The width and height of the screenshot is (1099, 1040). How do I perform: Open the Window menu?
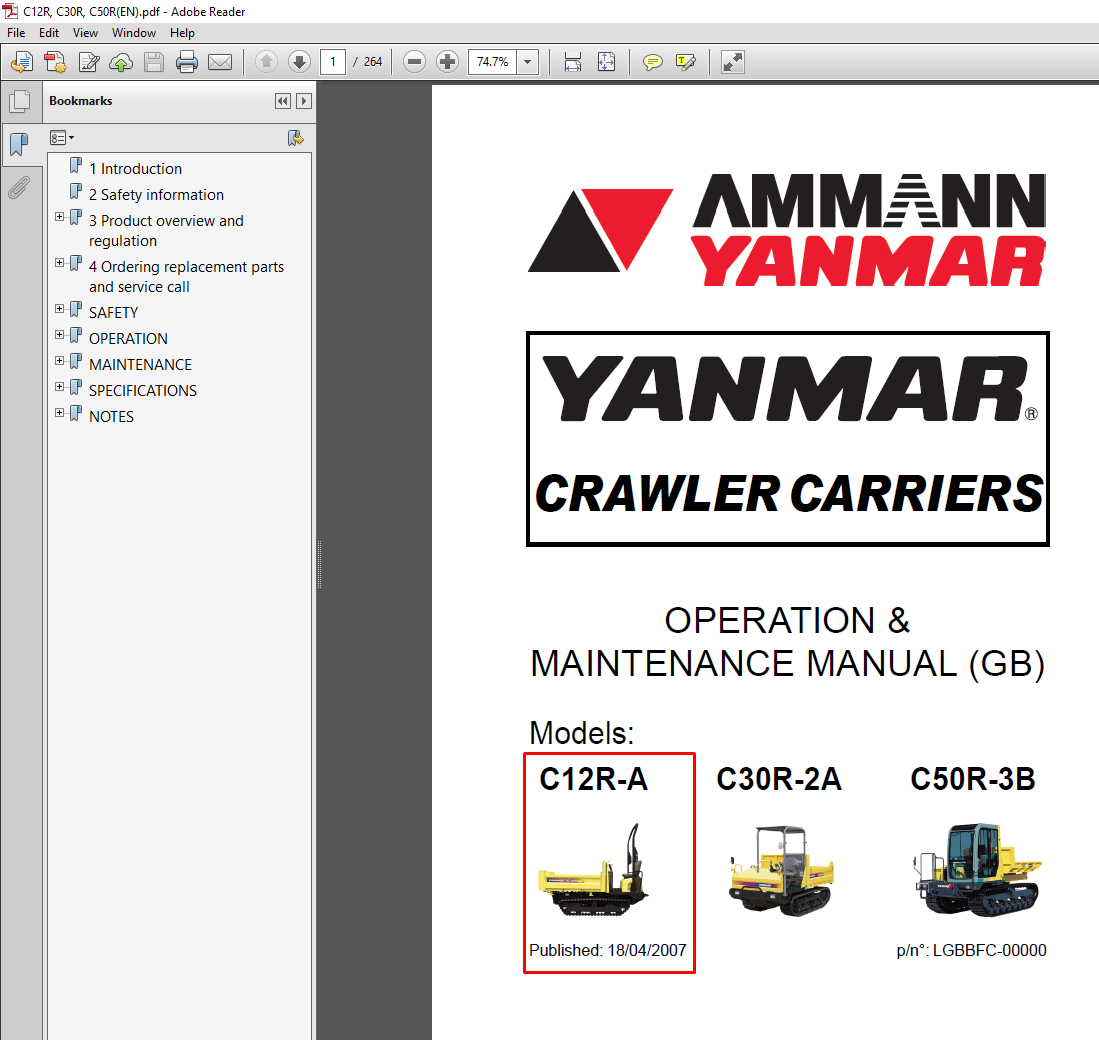point(134,33)
